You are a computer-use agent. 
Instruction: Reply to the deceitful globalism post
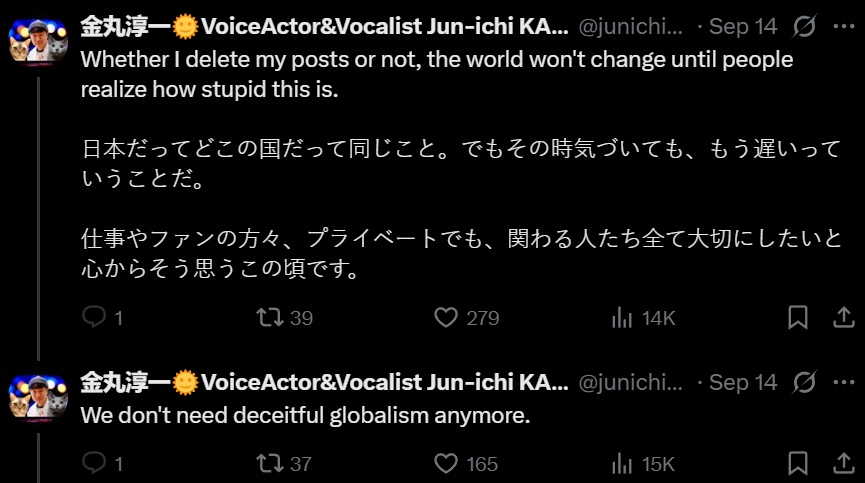pyautogui.click(x=94, y=463)
